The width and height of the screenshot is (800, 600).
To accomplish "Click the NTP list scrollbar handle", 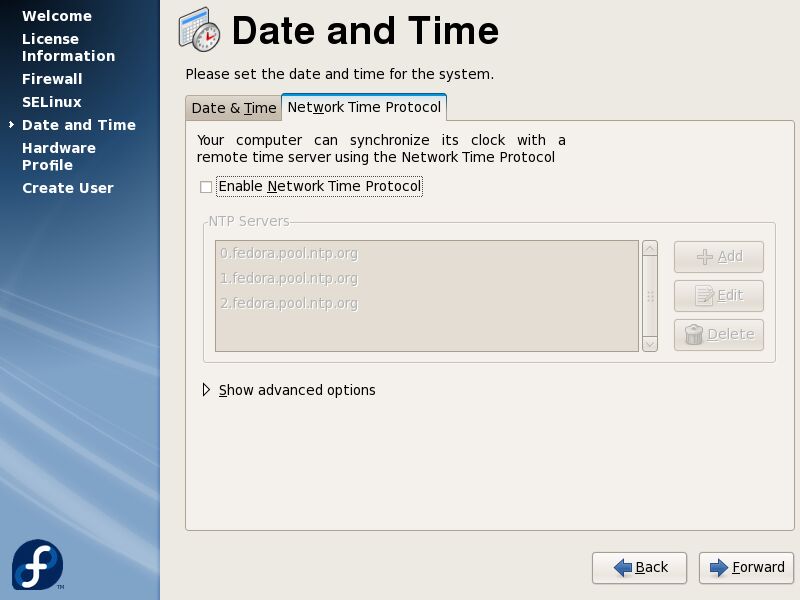I will (x=650, y=296).
